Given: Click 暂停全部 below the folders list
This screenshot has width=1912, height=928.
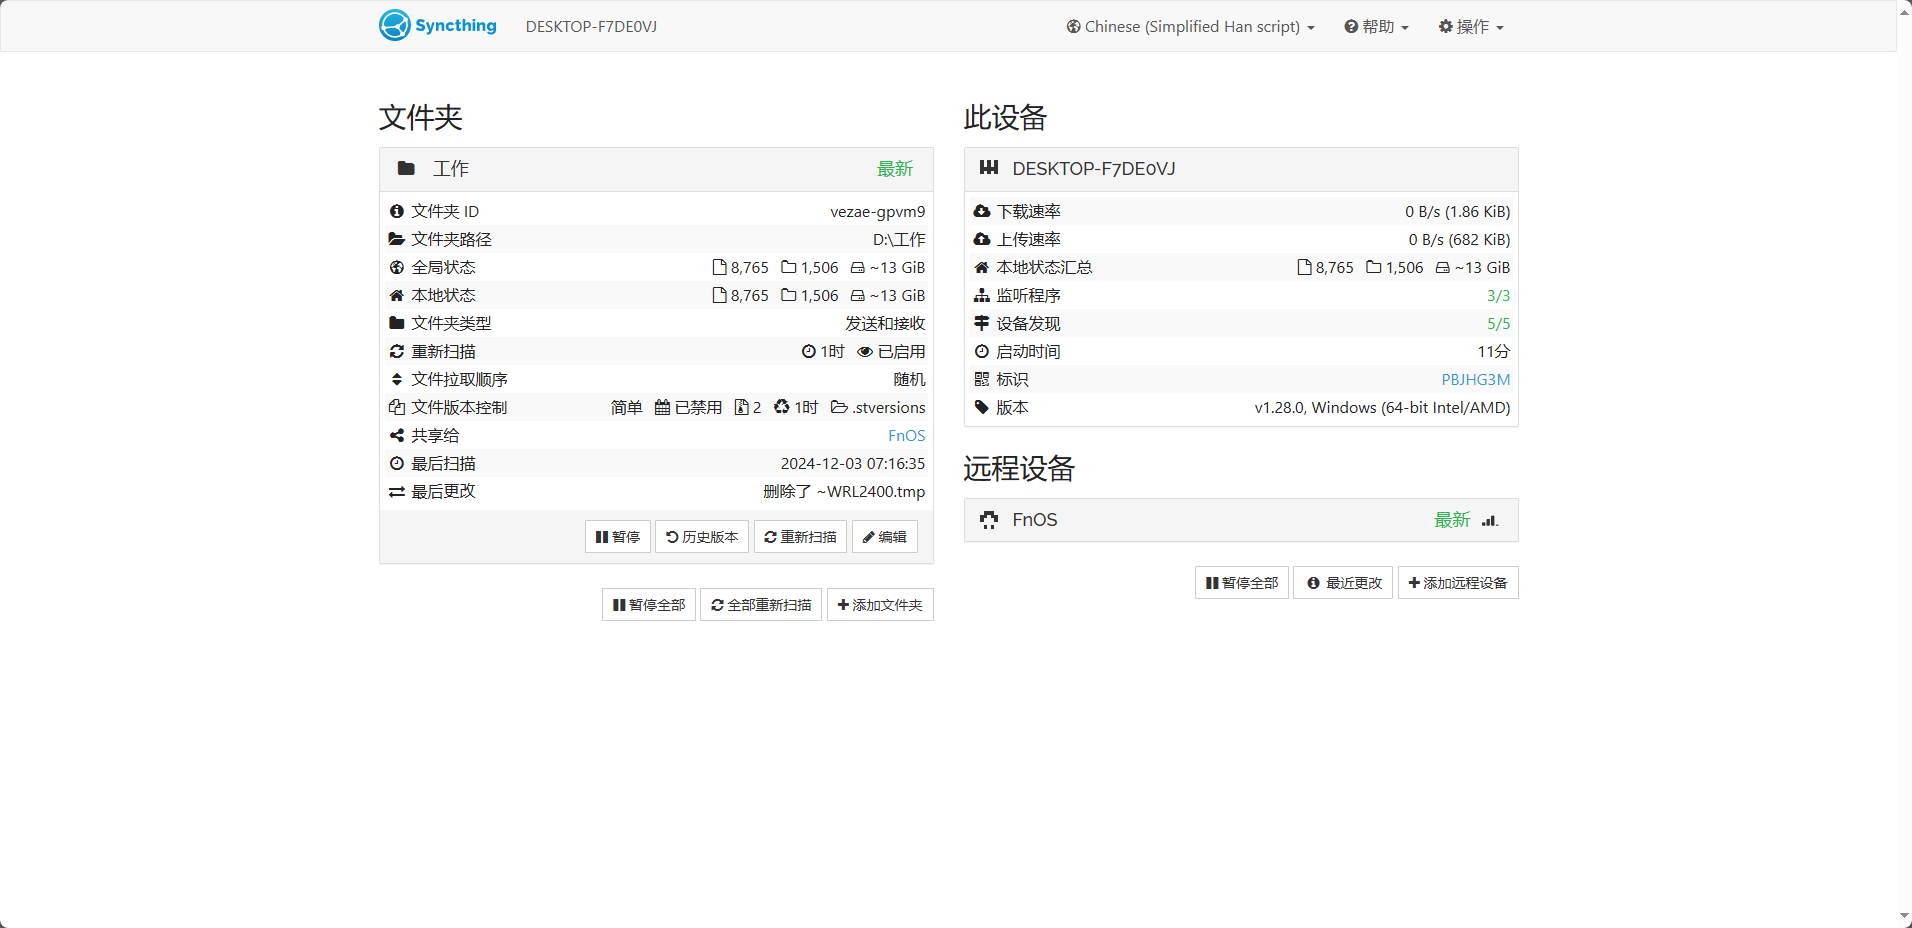Looking at the screenshot, I should 649,605.
